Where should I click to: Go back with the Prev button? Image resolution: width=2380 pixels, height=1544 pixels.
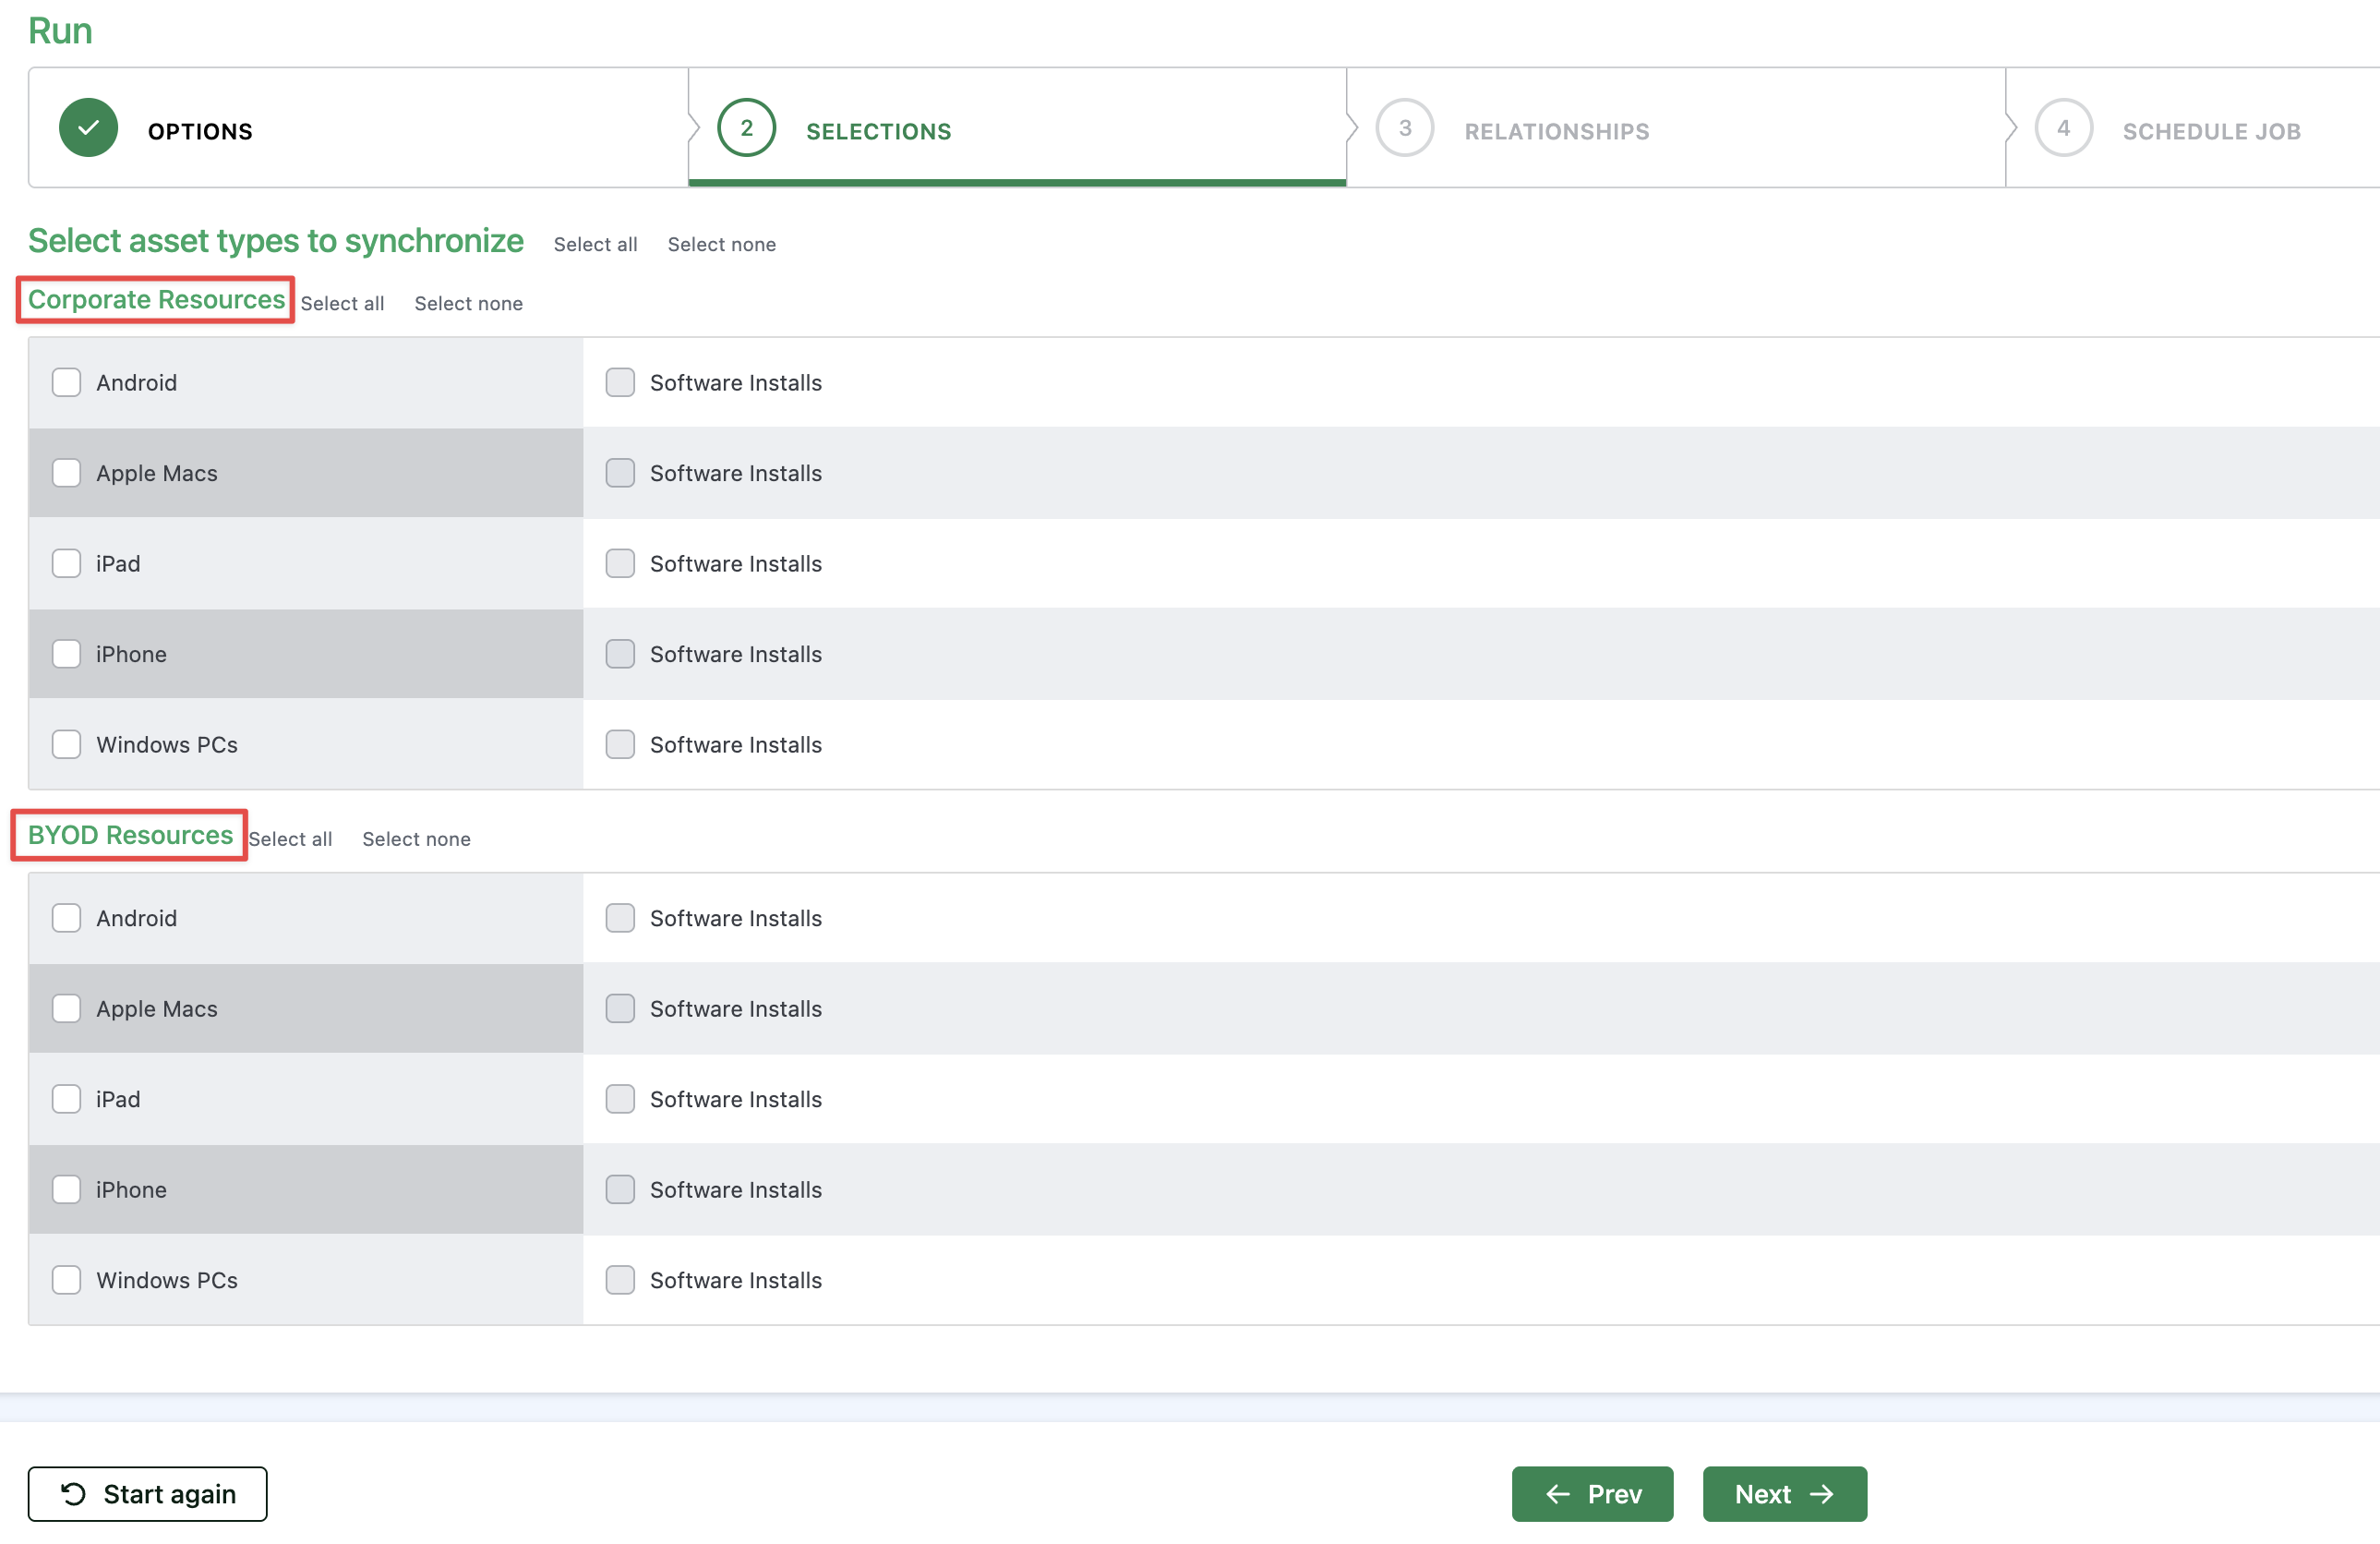click(x=1592, y=1494)
